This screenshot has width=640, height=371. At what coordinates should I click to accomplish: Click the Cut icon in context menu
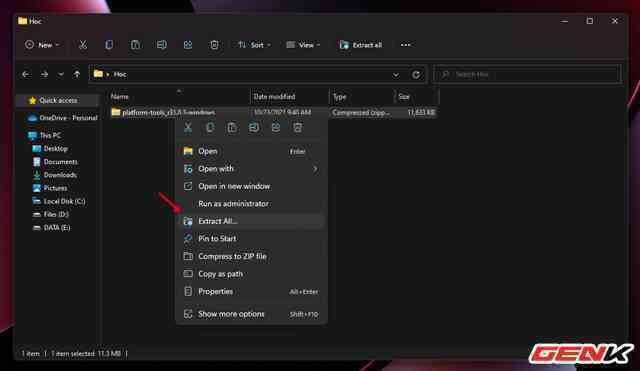188,128
